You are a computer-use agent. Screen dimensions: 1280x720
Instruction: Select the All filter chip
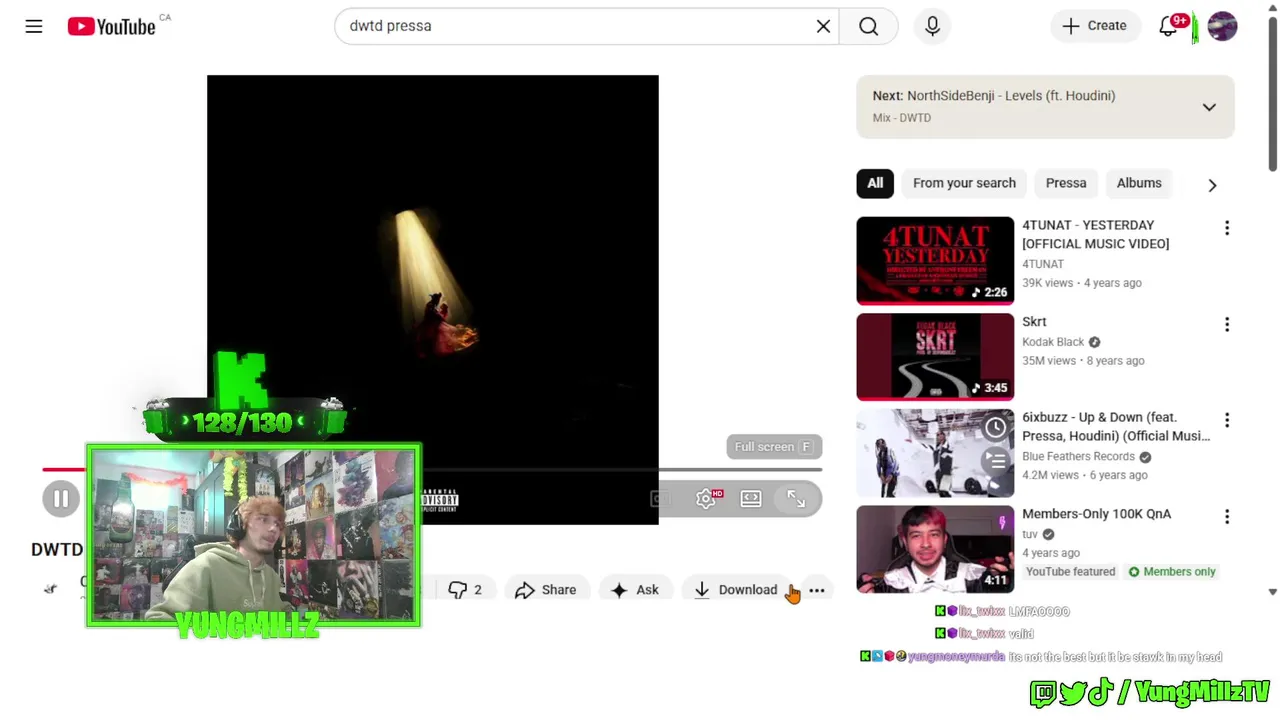(x=875, y=183)
